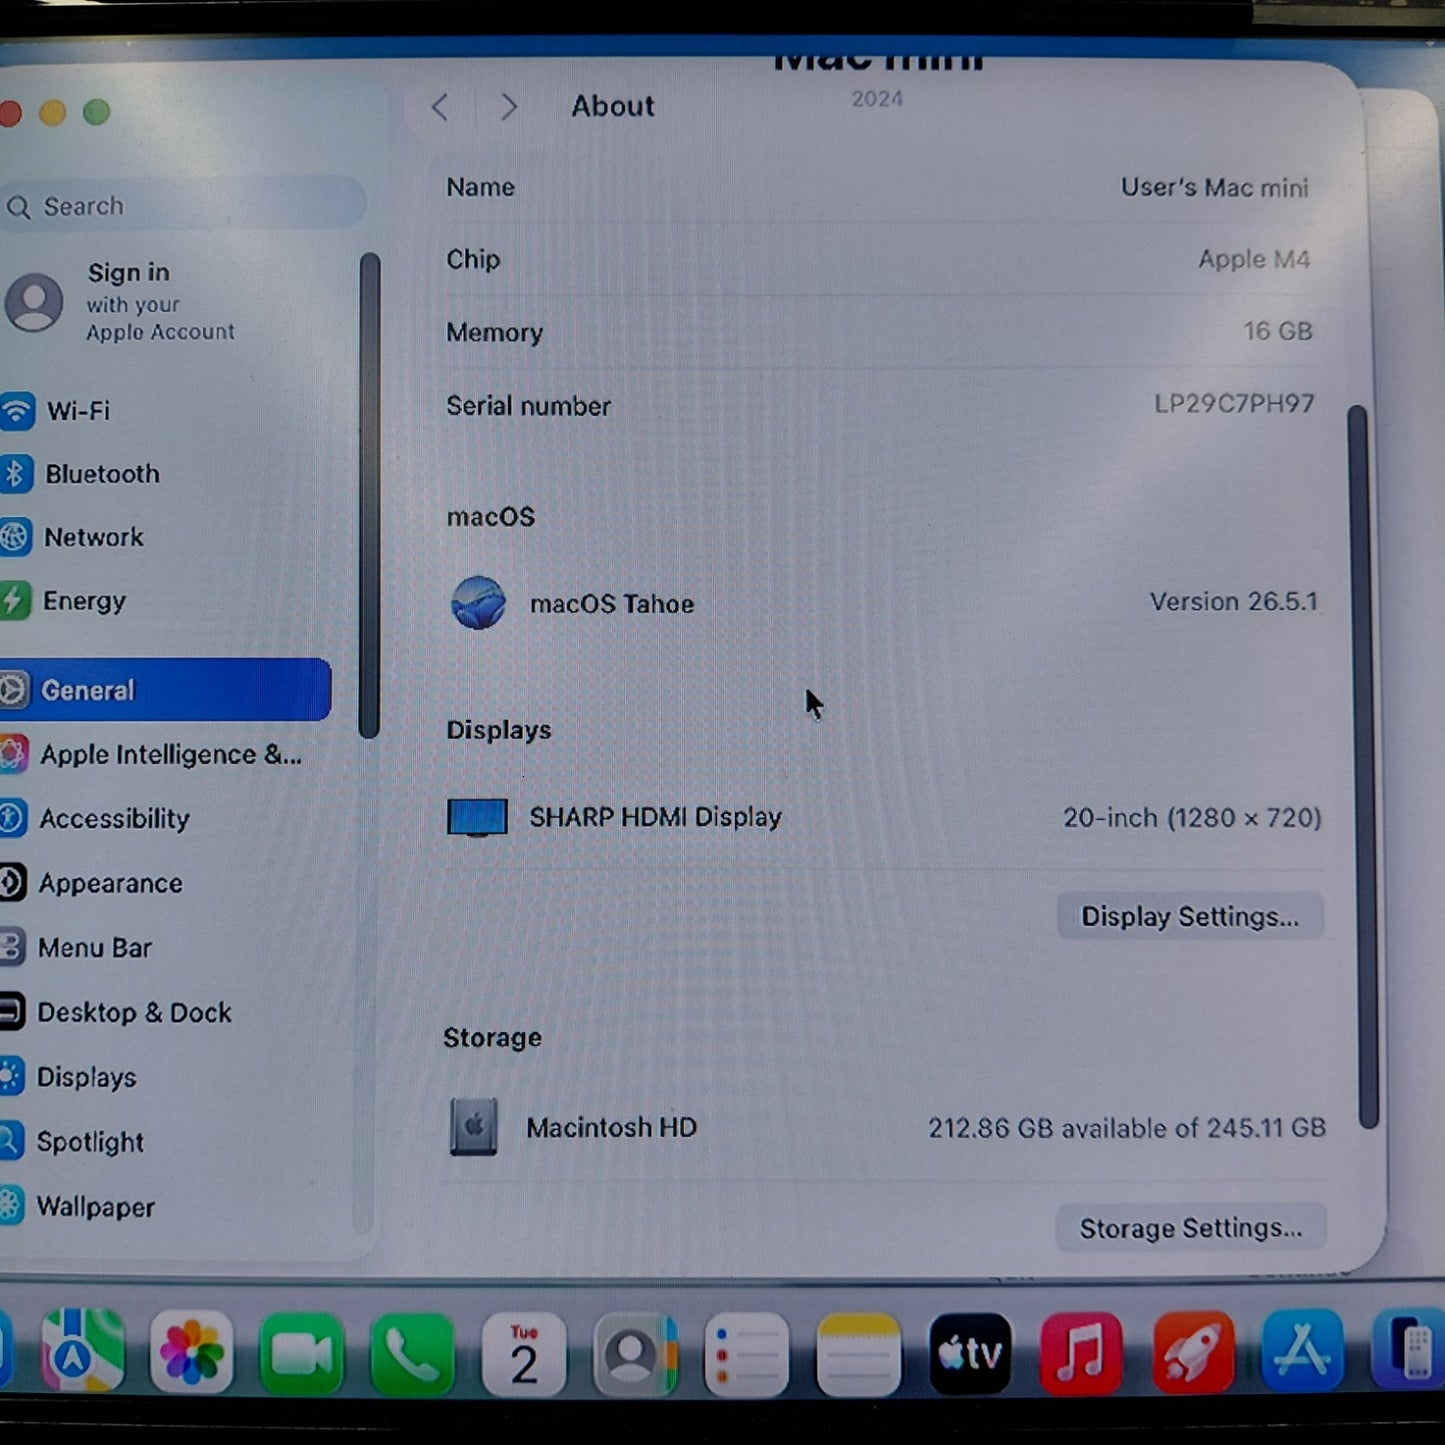This screenshot has height=1445, width=1445.
Task: Open Calendar showing Tue 2
Action: (523, 1354)
